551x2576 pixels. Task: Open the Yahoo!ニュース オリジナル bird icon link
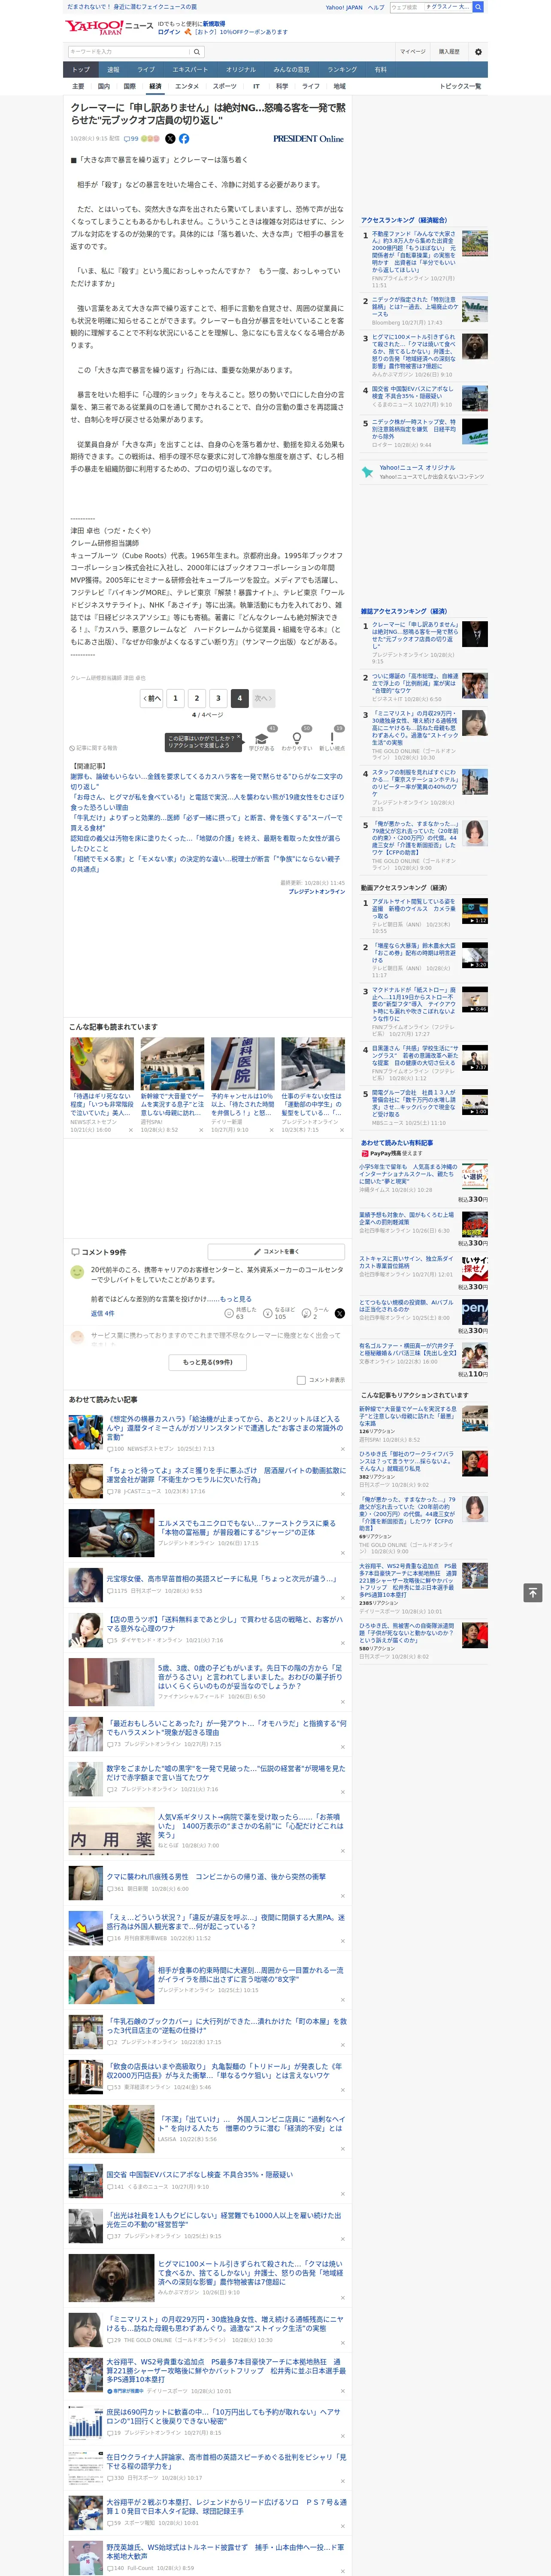point(367,472)
